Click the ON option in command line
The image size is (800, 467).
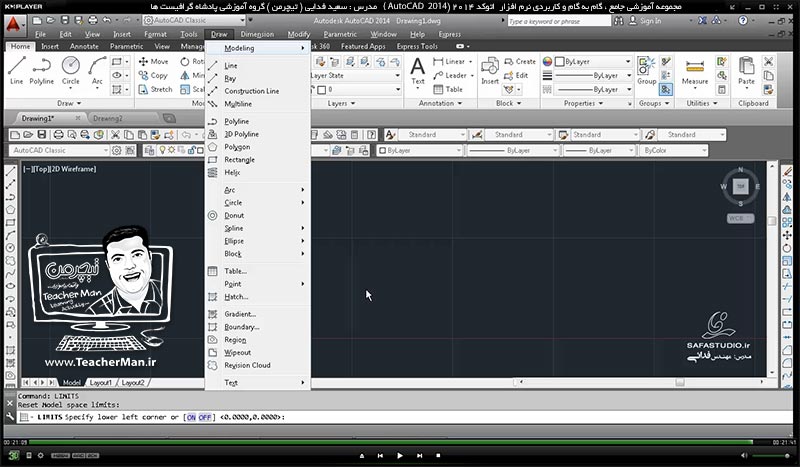(x=191, y=417)
